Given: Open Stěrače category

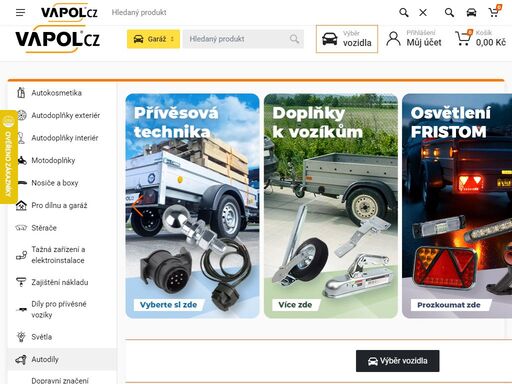Looking at the screenshot, I should (x=44, y=228).
